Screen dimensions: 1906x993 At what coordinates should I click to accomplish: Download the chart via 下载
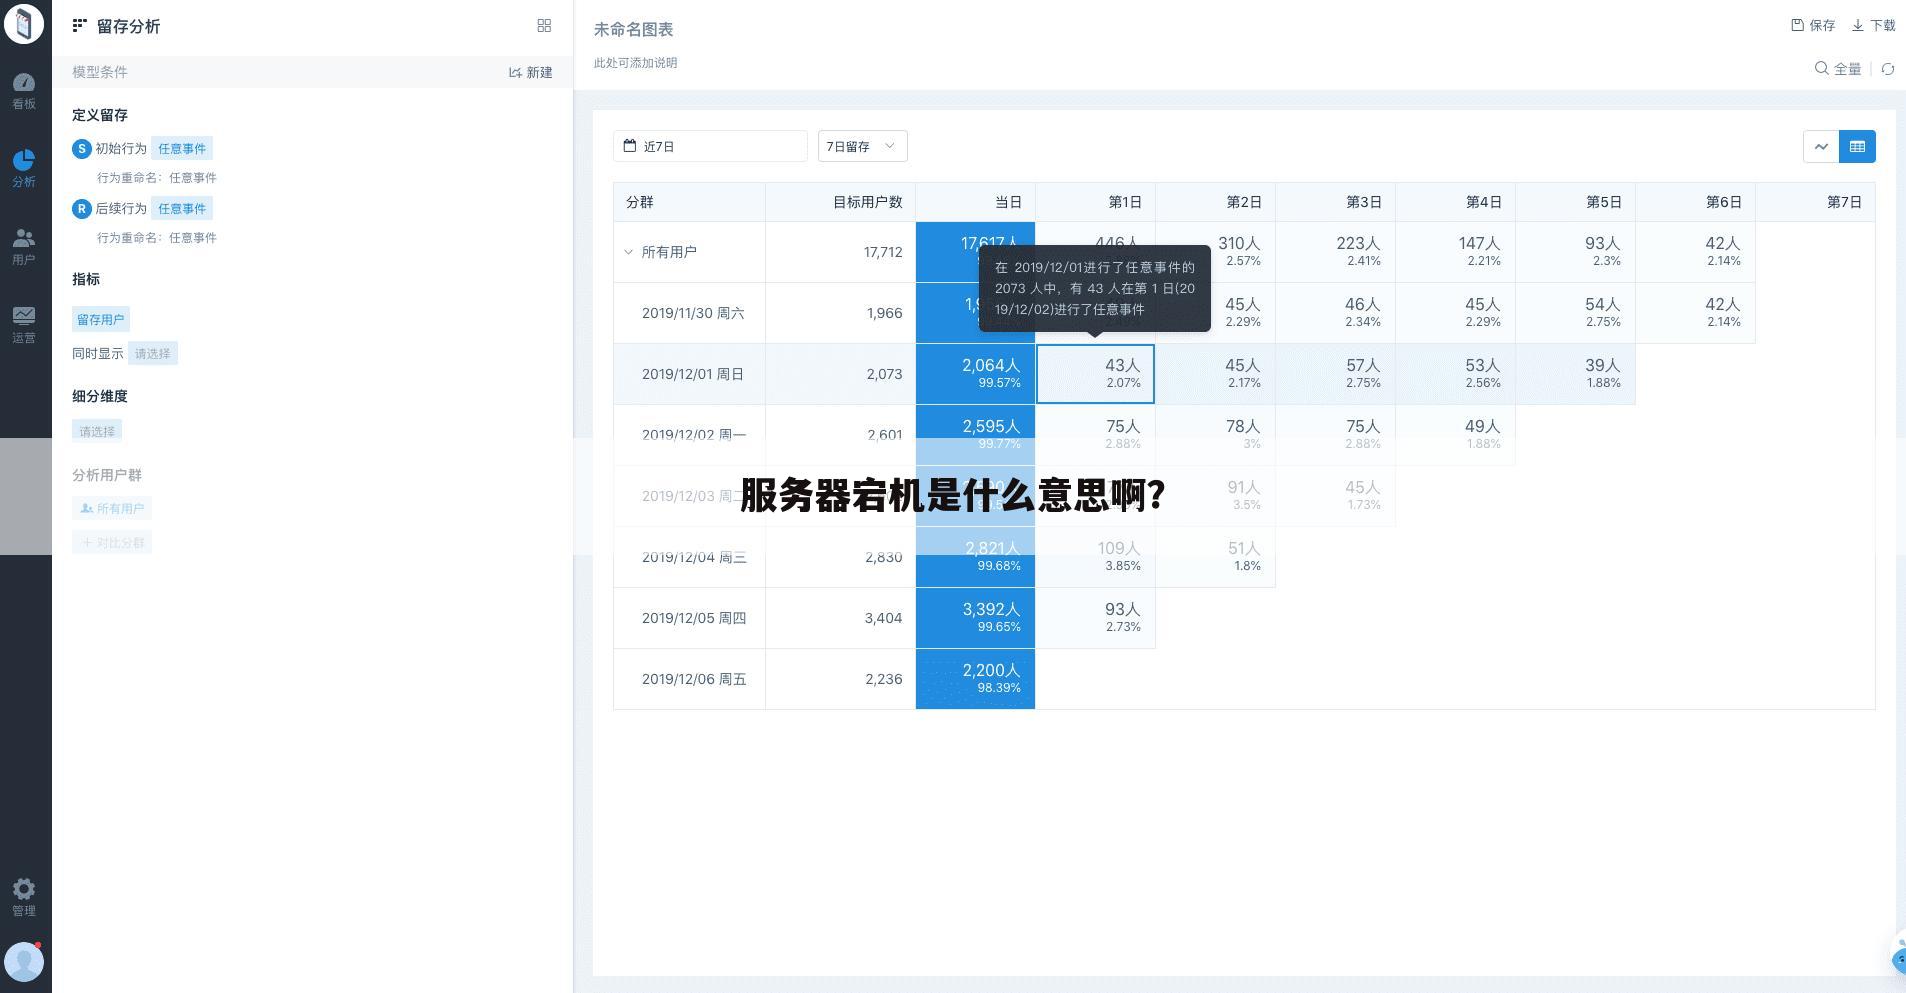coord(1872,25)
